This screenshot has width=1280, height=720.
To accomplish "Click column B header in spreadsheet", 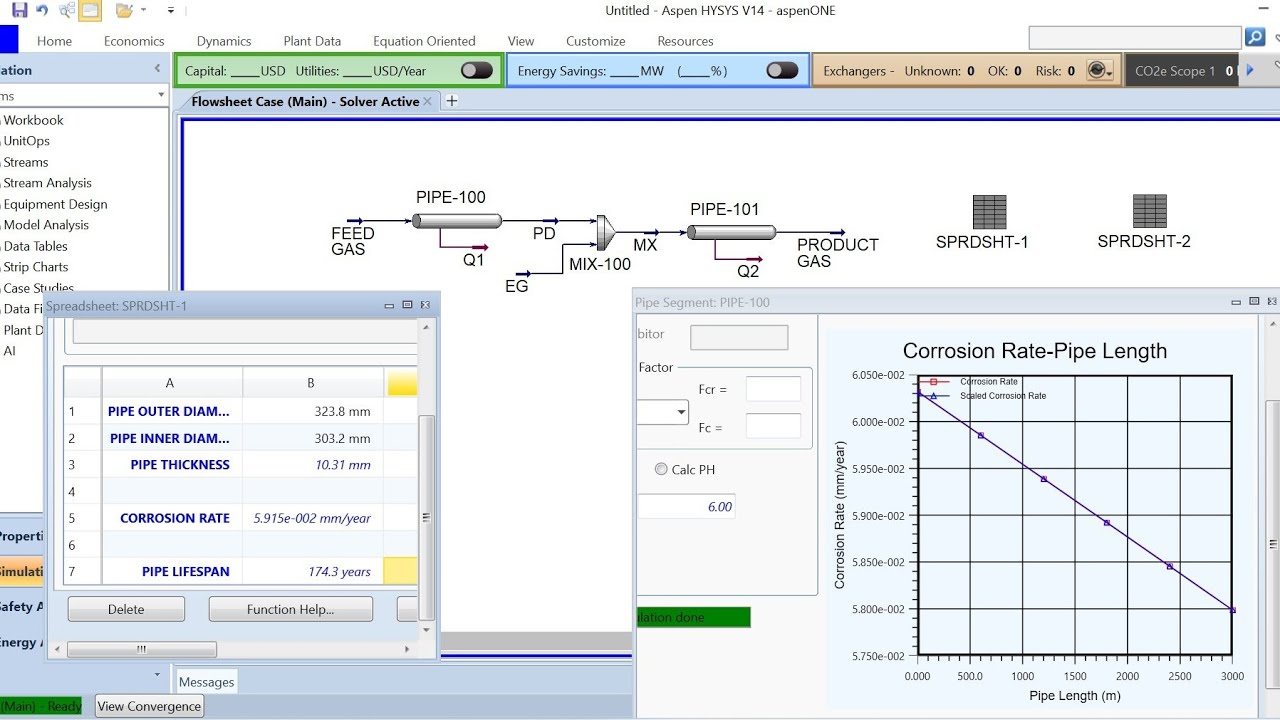I will tap(313, 382).
